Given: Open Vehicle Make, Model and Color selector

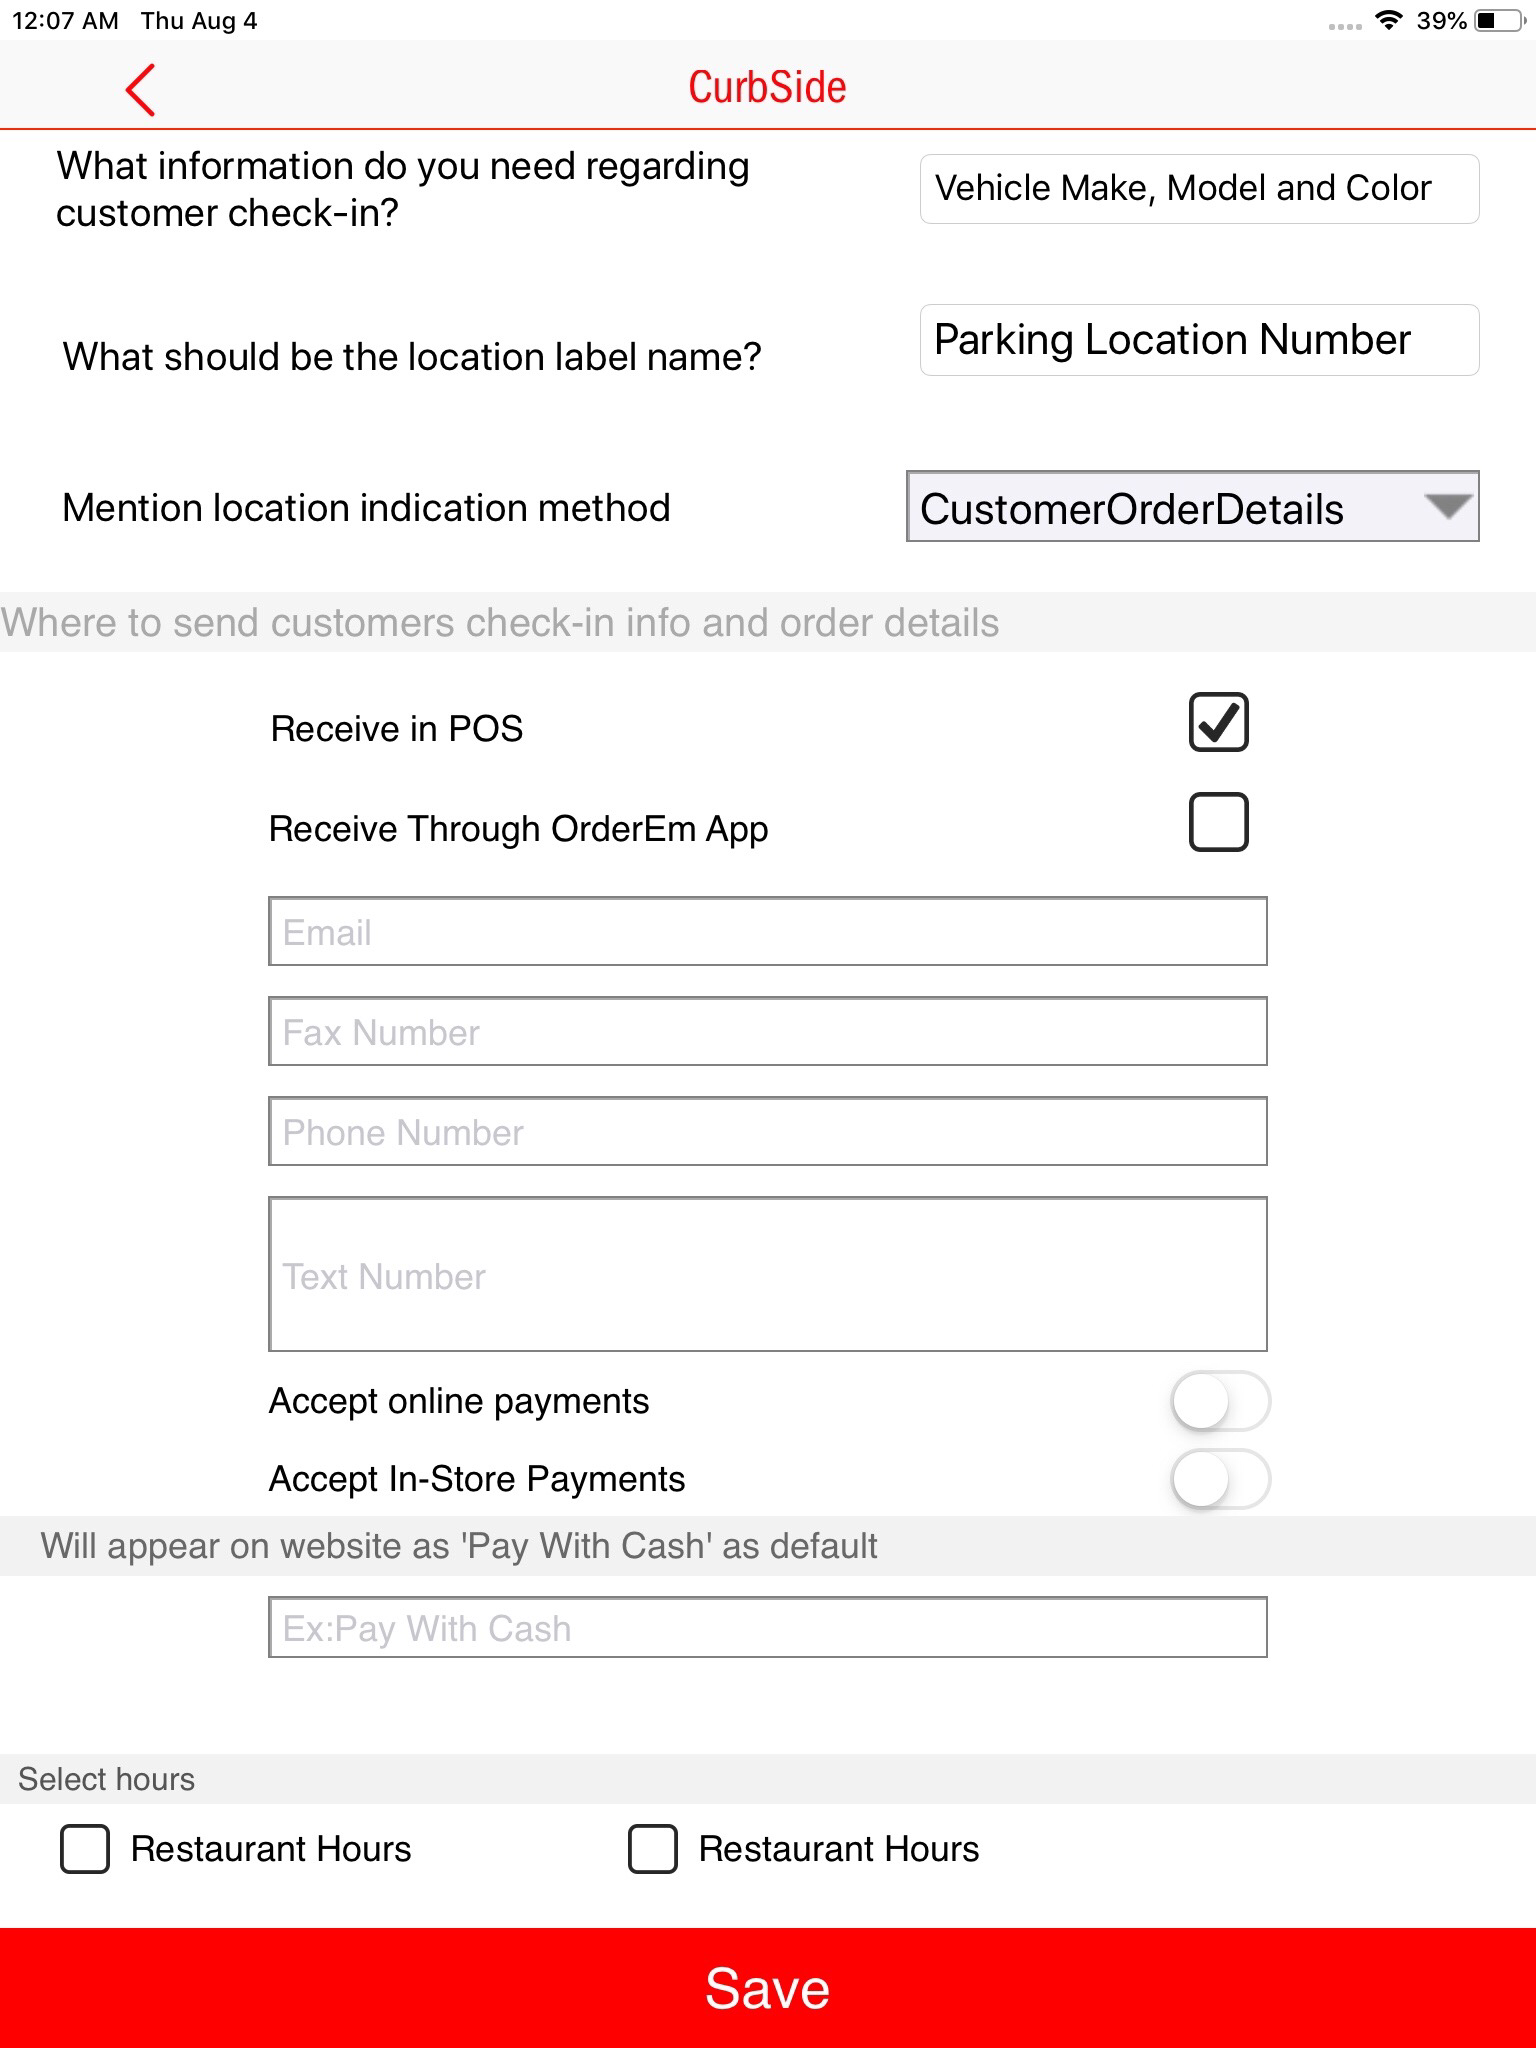Looking at the screenshot, I should tap(1198, 189).
